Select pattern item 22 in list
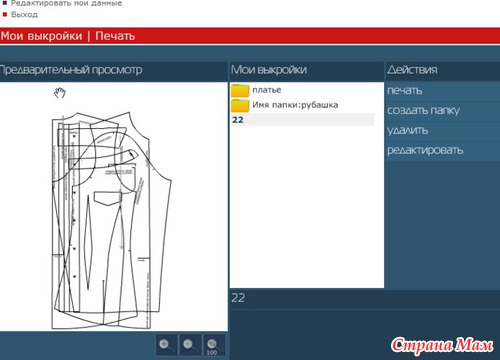The image size is (500, 360). [x=303, y=120]
